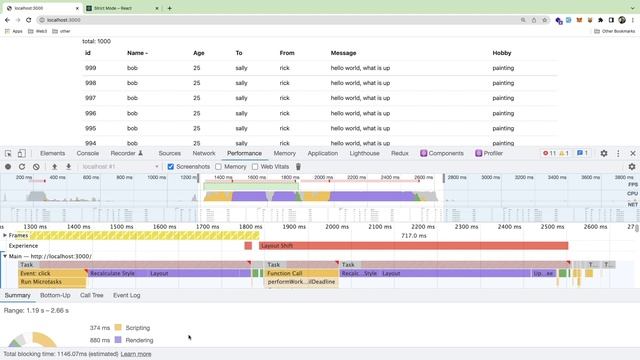Open the Application tab
The height and width of the screenshot is (360, 640).
tap(323, 153)
